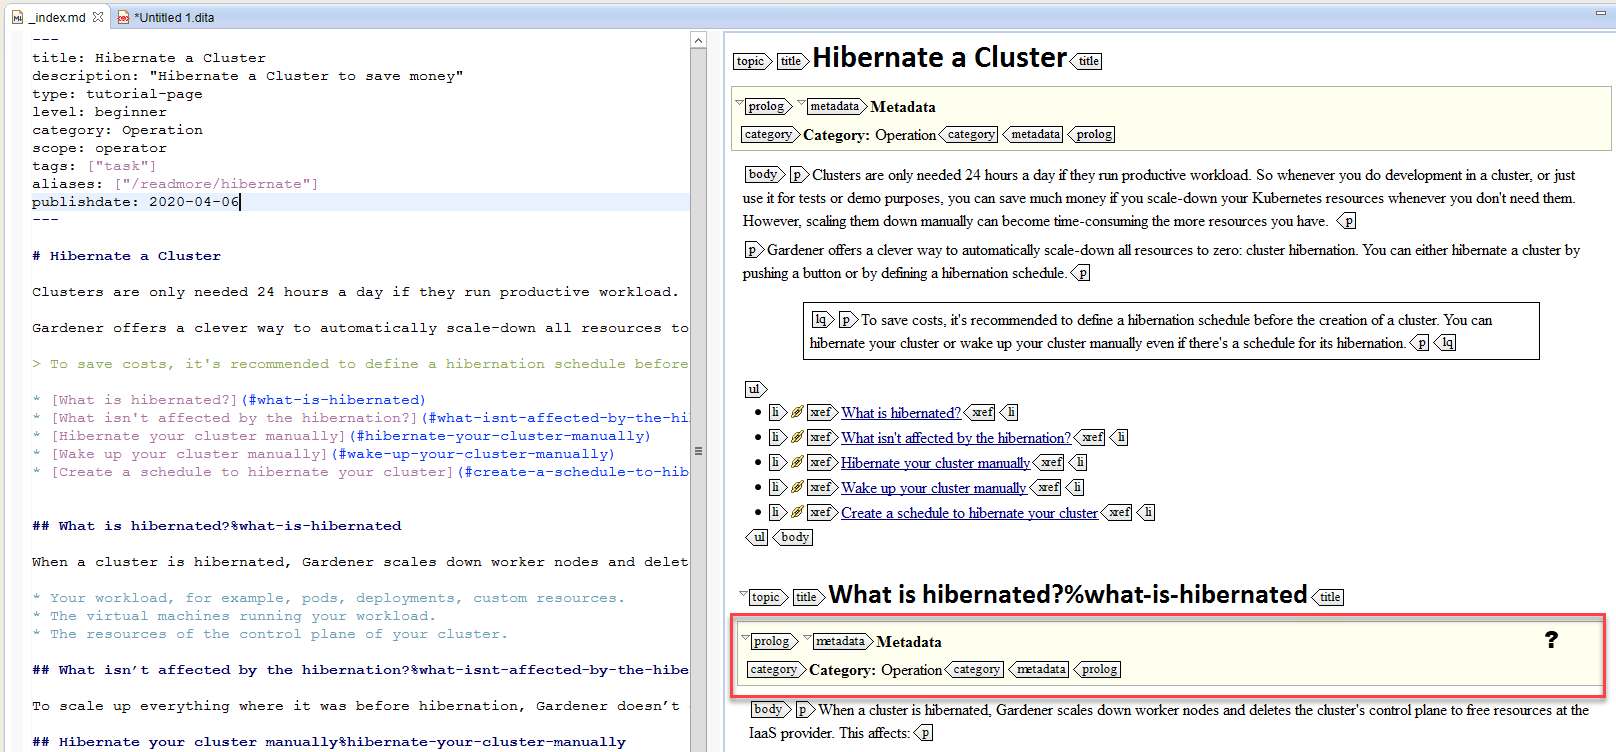Follow the 'Wake up your cluster manually' link
Image resolution: width=1616 pixels, height=752 pixels.
point(933,488)
